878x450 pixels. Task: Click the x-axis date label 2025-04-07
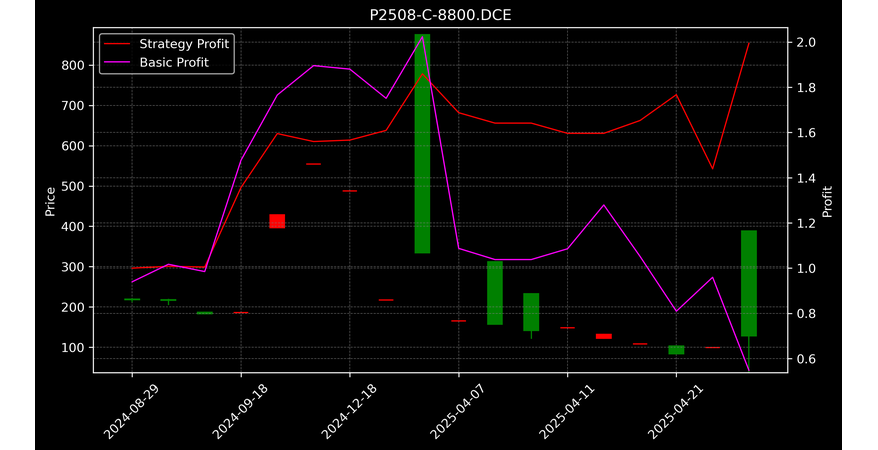coord(457,412)
